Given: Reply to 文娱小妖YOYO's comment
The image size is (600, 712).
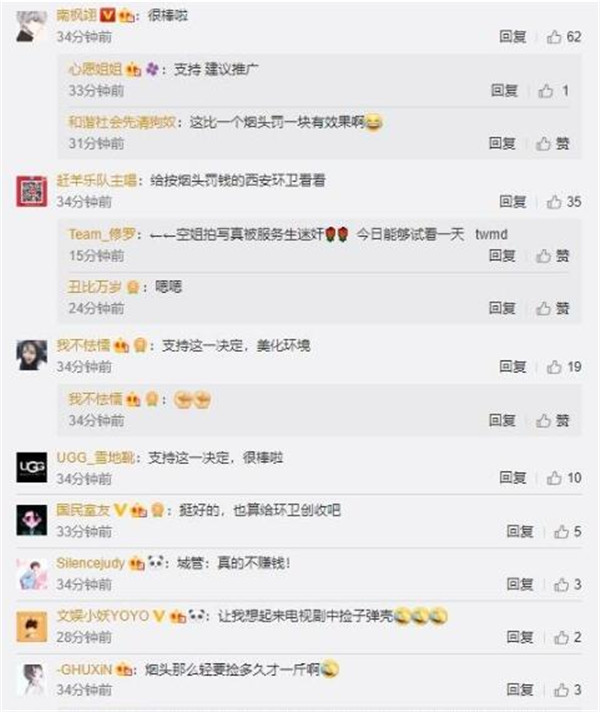Looking at the screenshot, I should (x=520, y=637).
